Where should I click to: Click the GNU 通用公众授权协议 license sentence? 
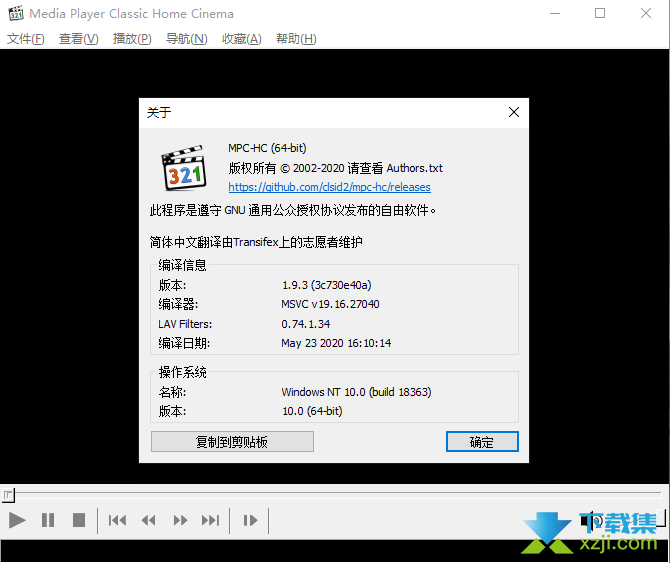pyautogui.click(x=293, y=210)
